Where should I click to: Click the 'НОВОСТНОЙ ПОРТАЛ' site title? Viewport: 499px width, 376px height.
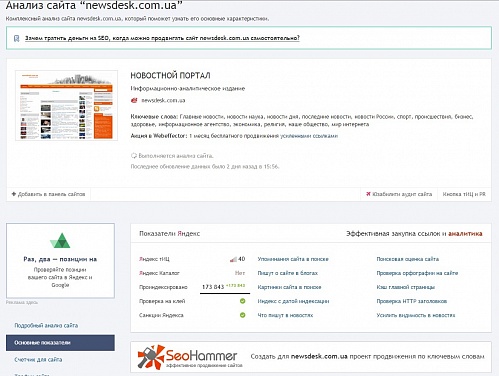tap(170, 76)
